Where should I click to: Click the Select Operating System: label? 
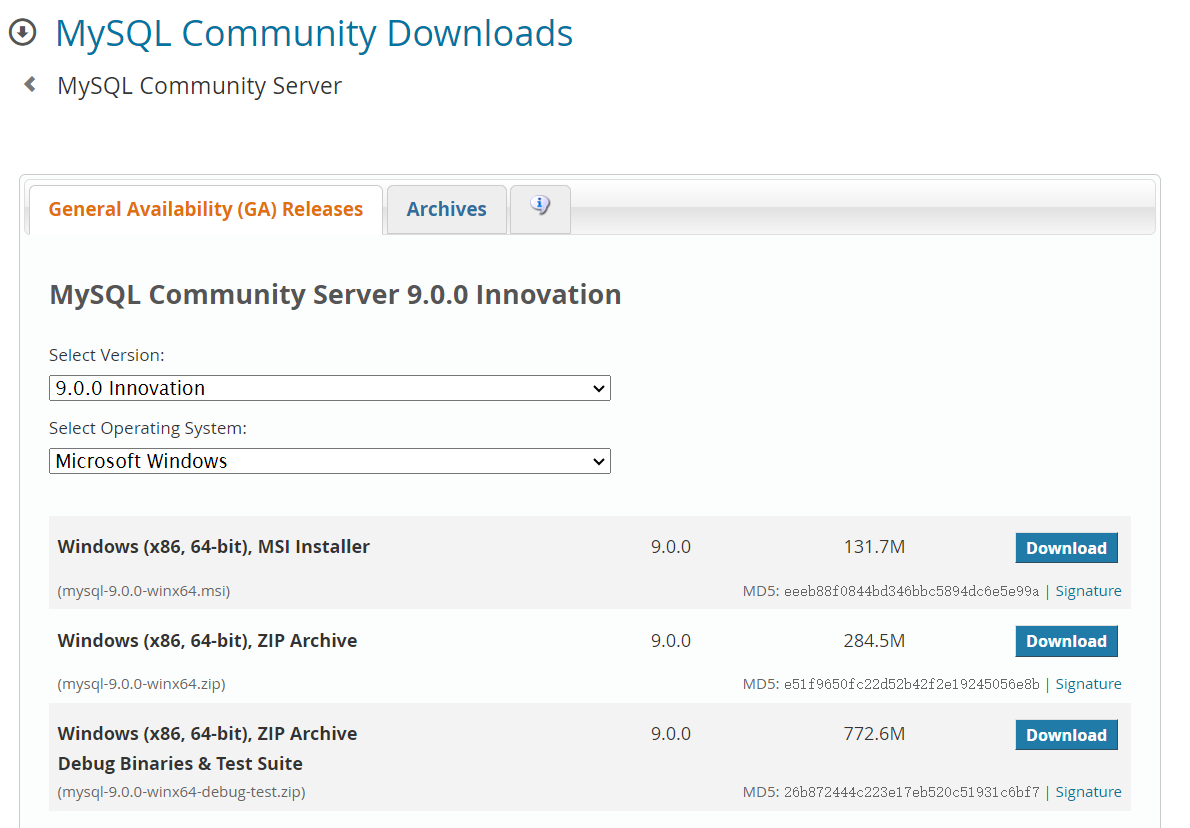pyautogui.click(x=148, y=428)
